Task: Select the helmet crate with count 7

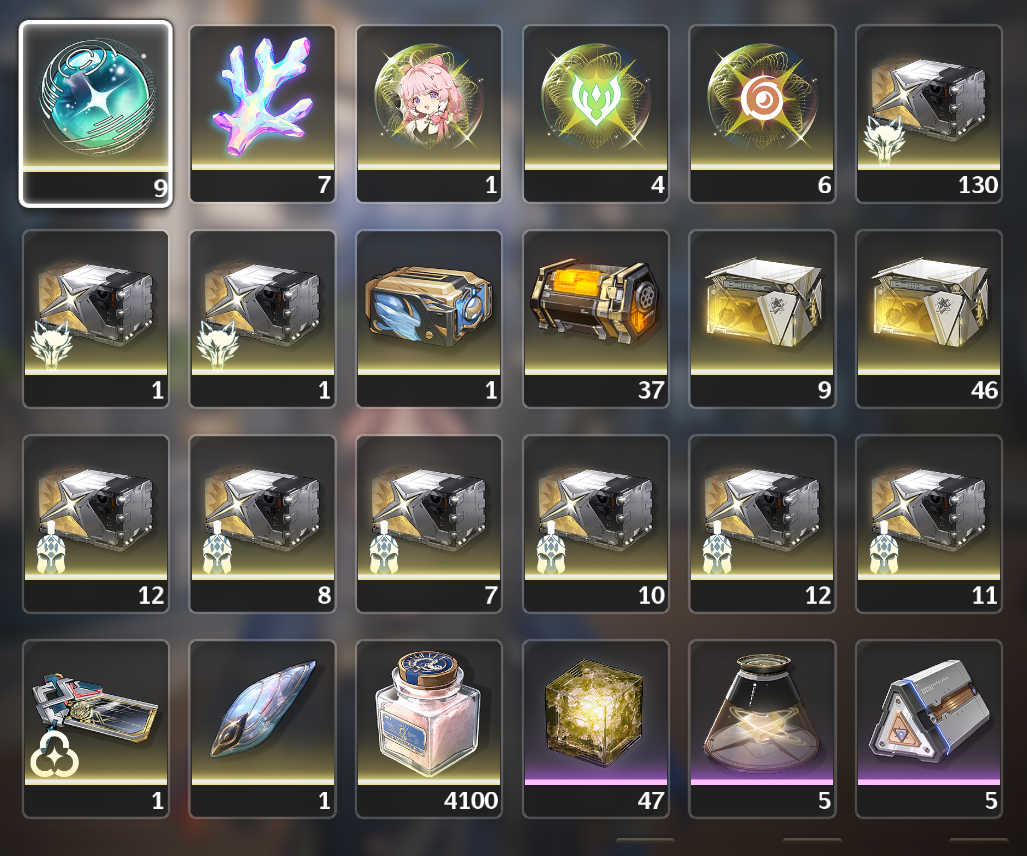Action: (429, 524)
